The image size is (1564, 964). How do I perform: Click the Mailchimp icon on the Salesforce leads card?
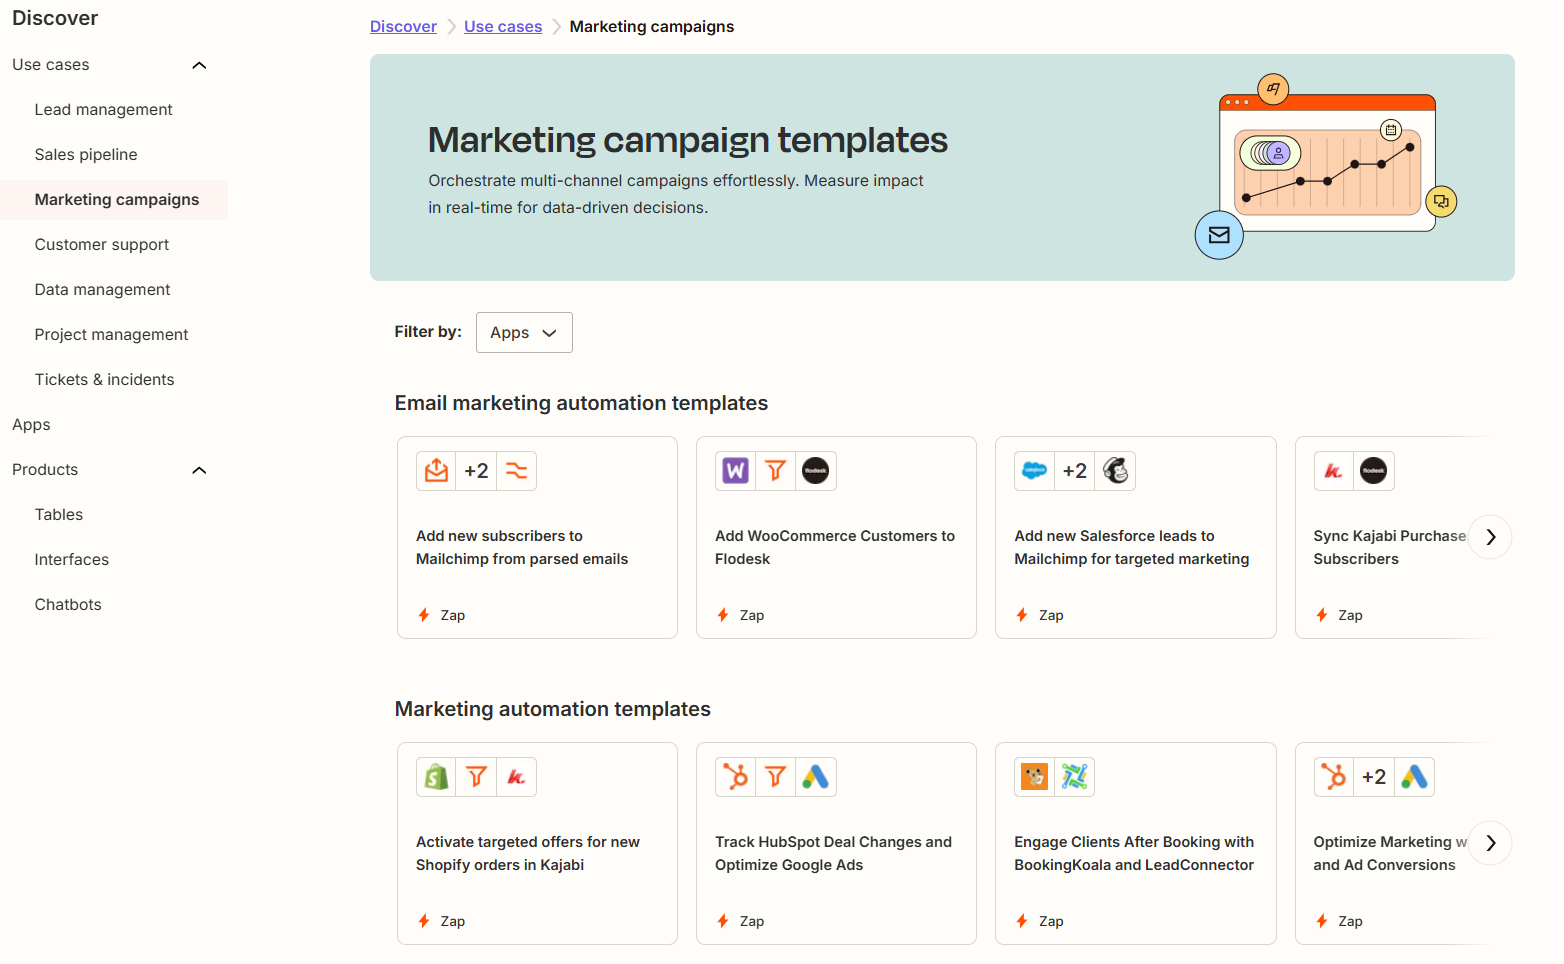click(1115, 470)
